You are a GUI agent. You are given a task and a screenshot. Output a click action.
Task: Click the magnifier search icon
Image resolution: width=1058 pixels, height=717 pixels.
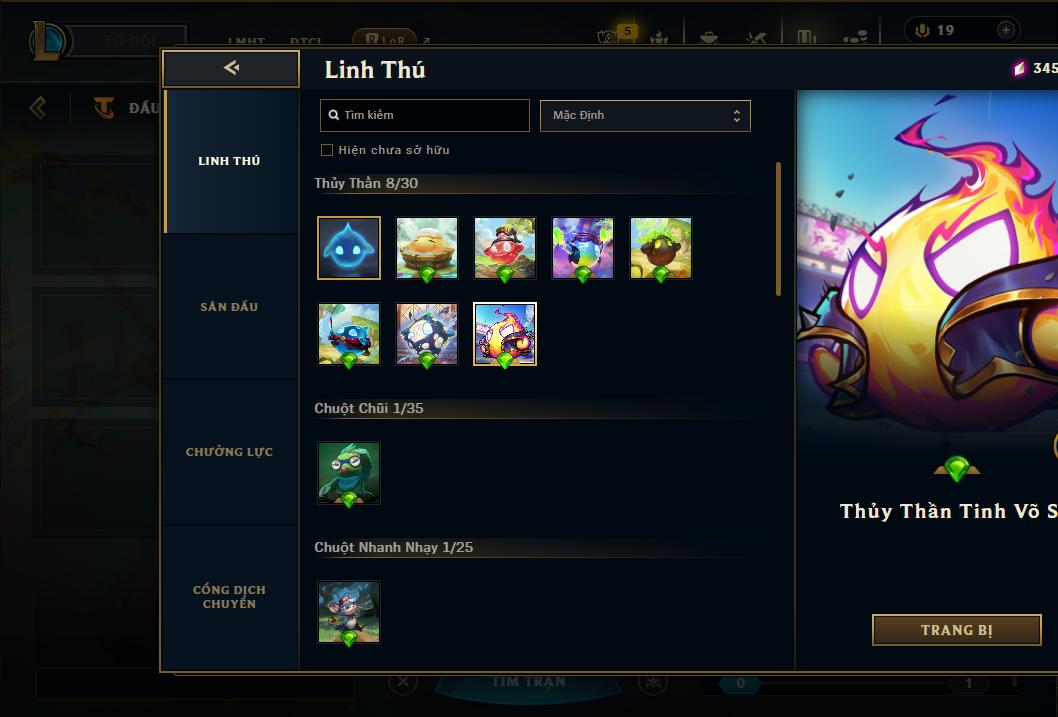333,115
